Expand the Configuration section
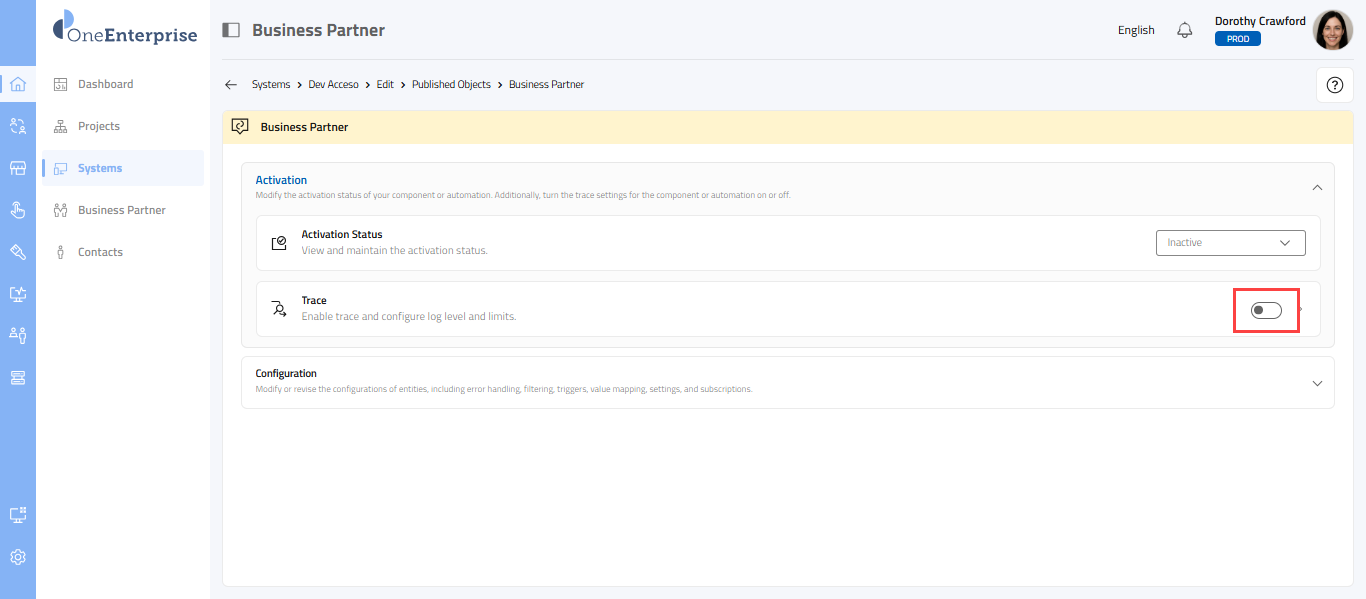 (x=1317, y=383)
